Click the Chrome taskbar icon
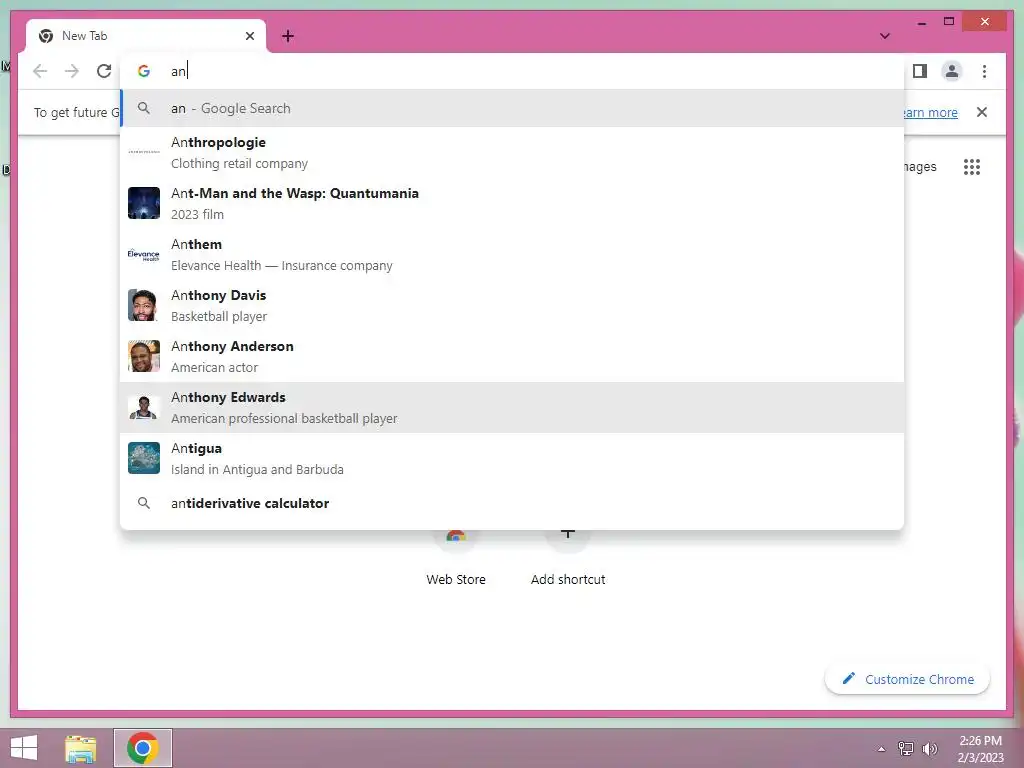 143,748
